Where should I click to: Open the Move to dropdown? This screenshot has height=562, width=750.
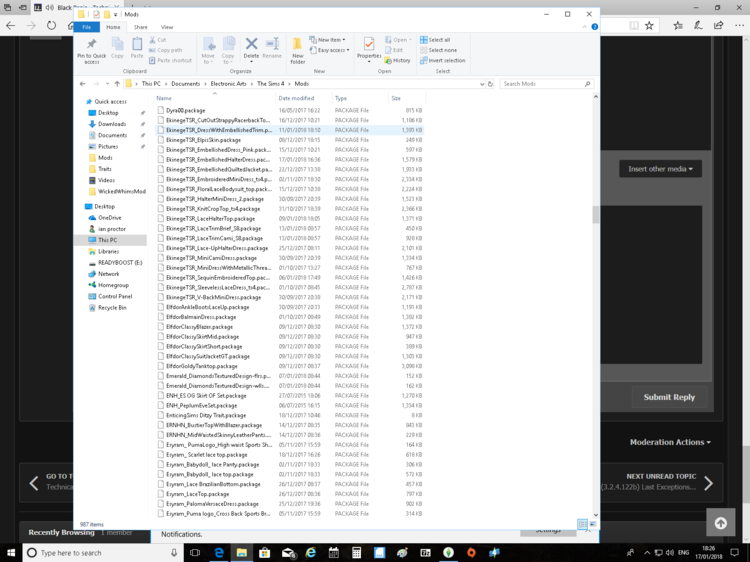[209, 51]
